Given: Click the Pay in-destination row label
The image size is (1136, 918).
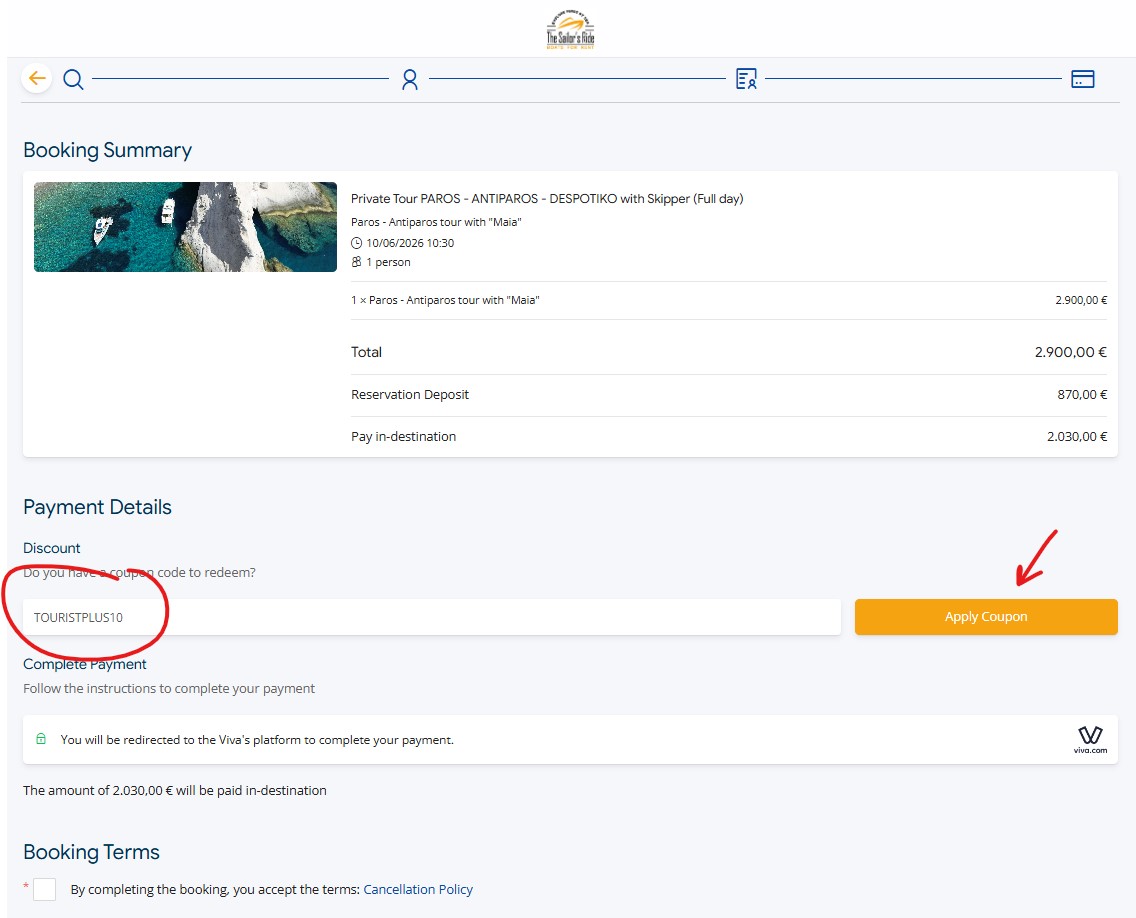Looking at the screenshot, I should [x=403, y=437].
